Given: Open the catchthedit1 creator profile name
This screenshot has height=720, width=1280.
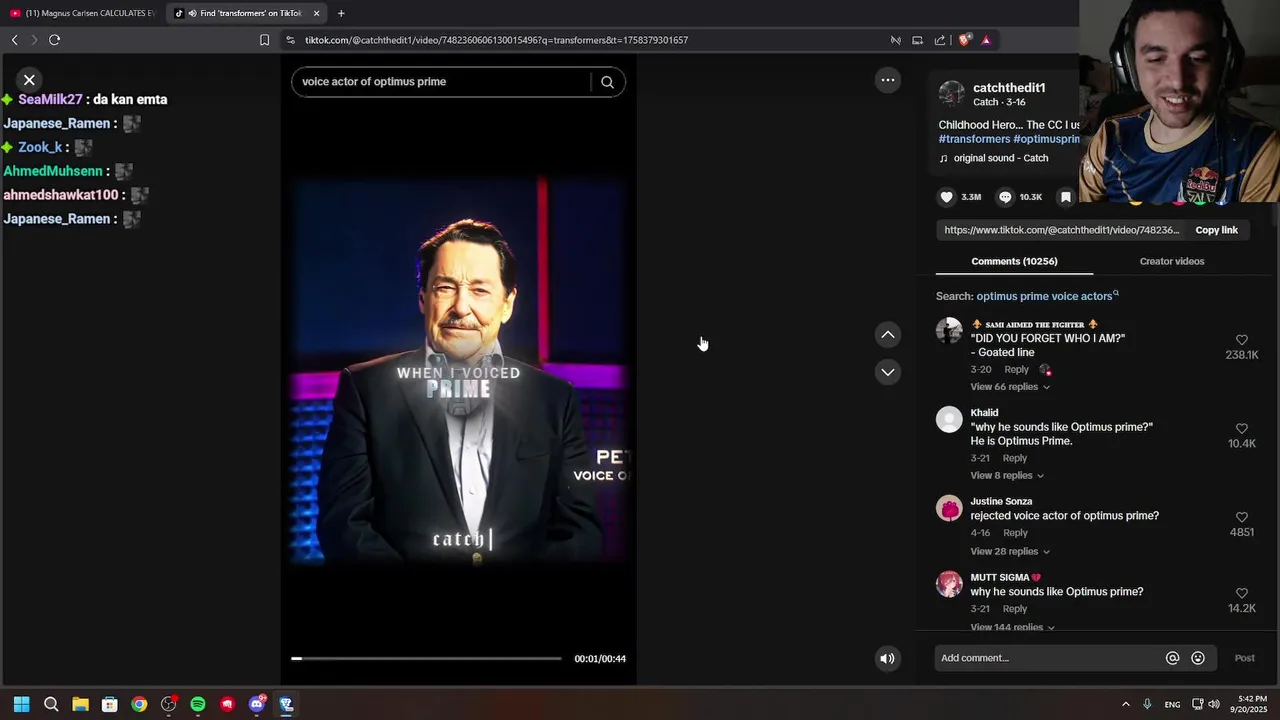Looking at the screenshot, I should click(1009, 88).
